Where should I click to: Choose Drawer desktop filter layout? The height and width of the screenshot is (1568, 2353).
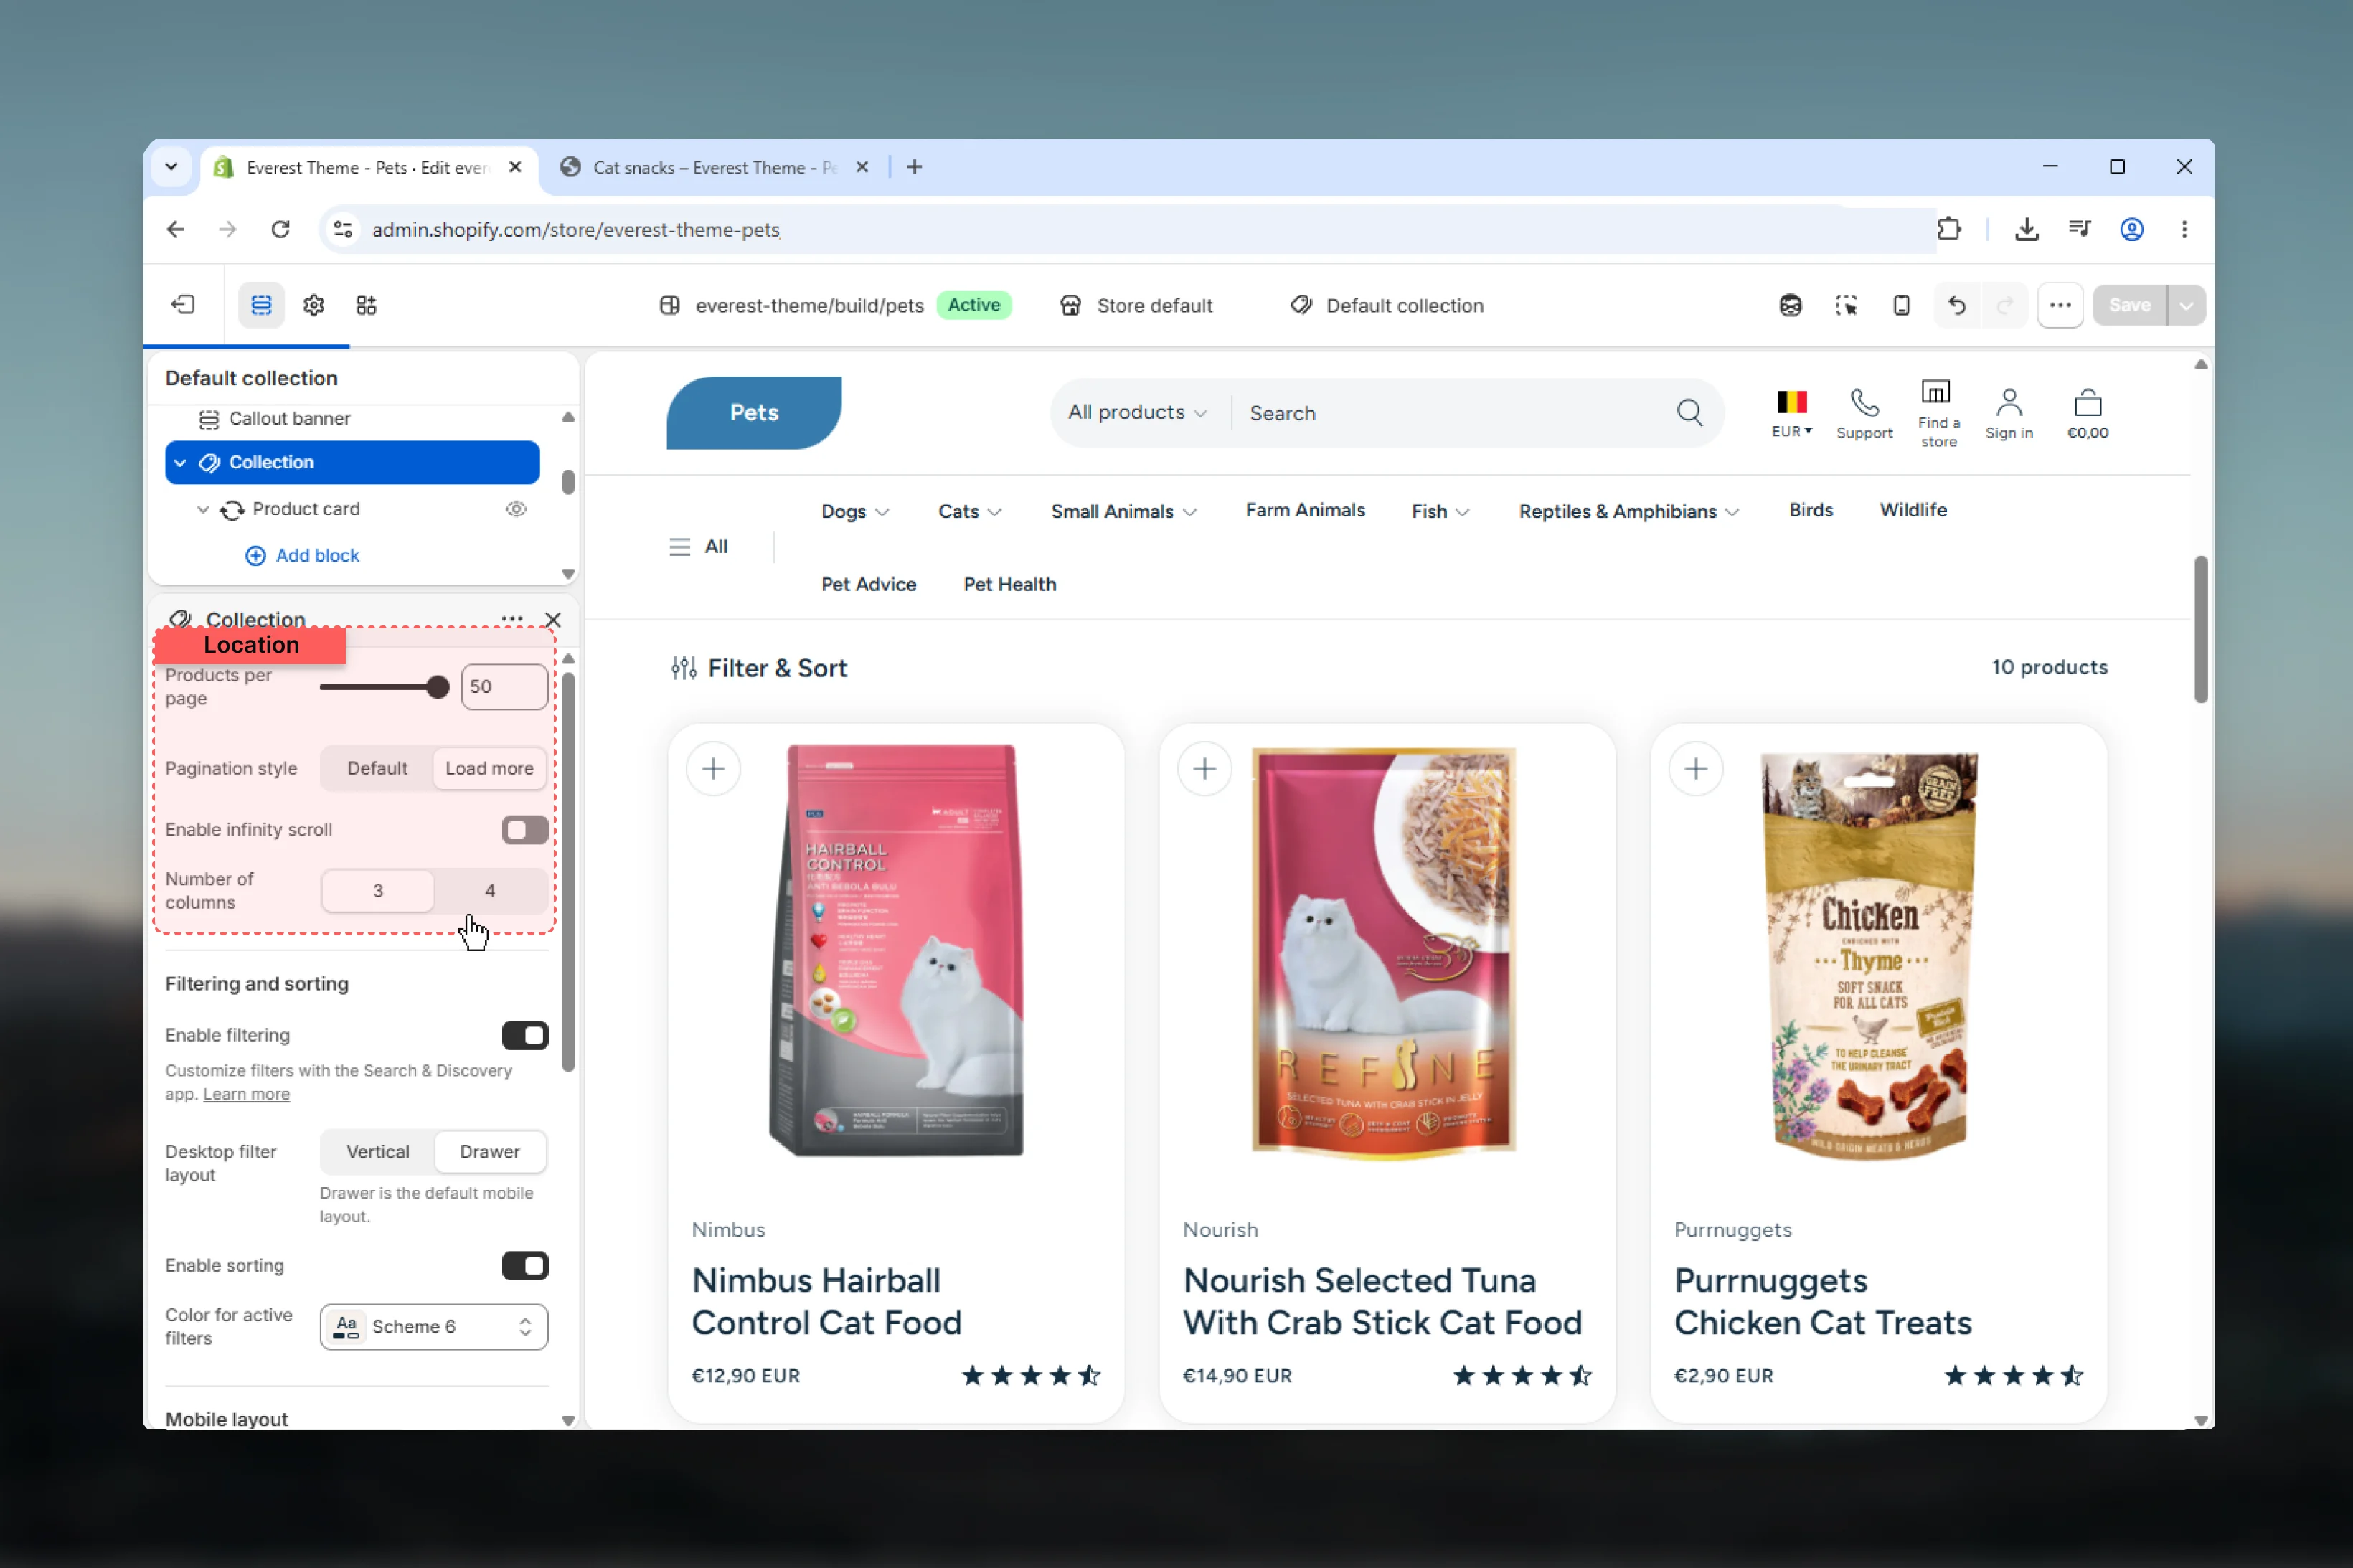490,1151
